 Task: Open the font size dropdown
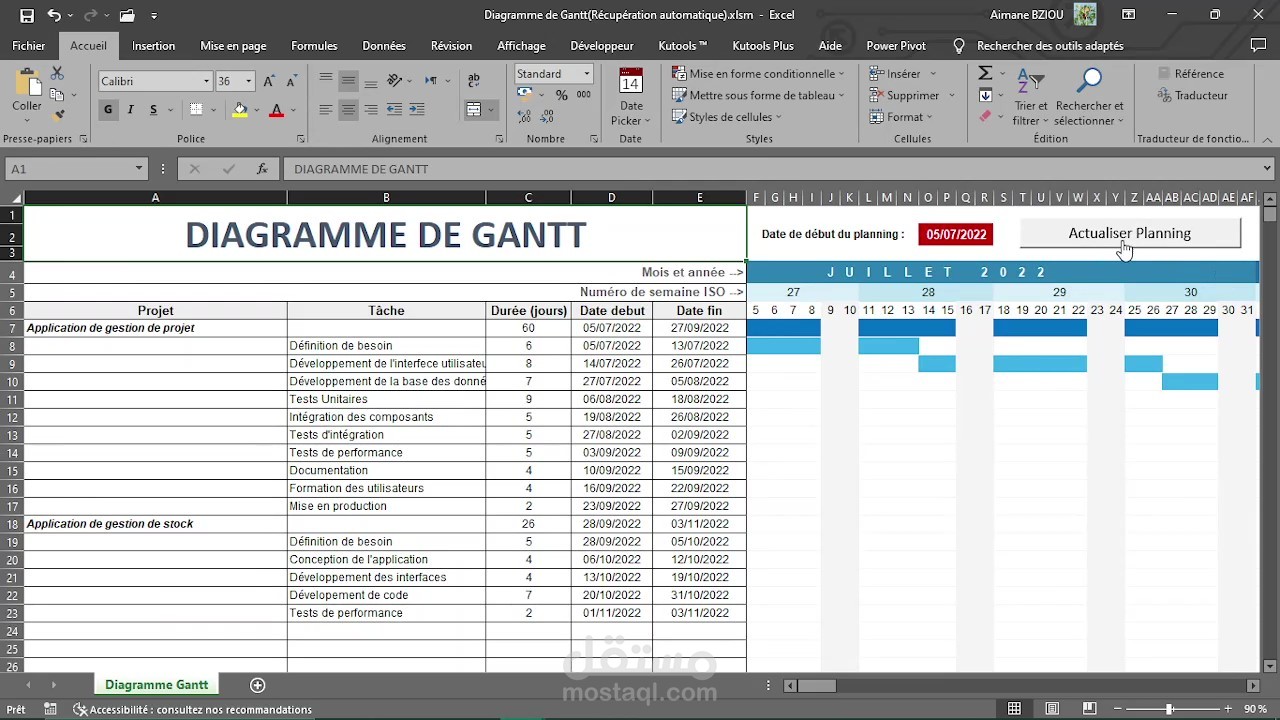point(247,80)
